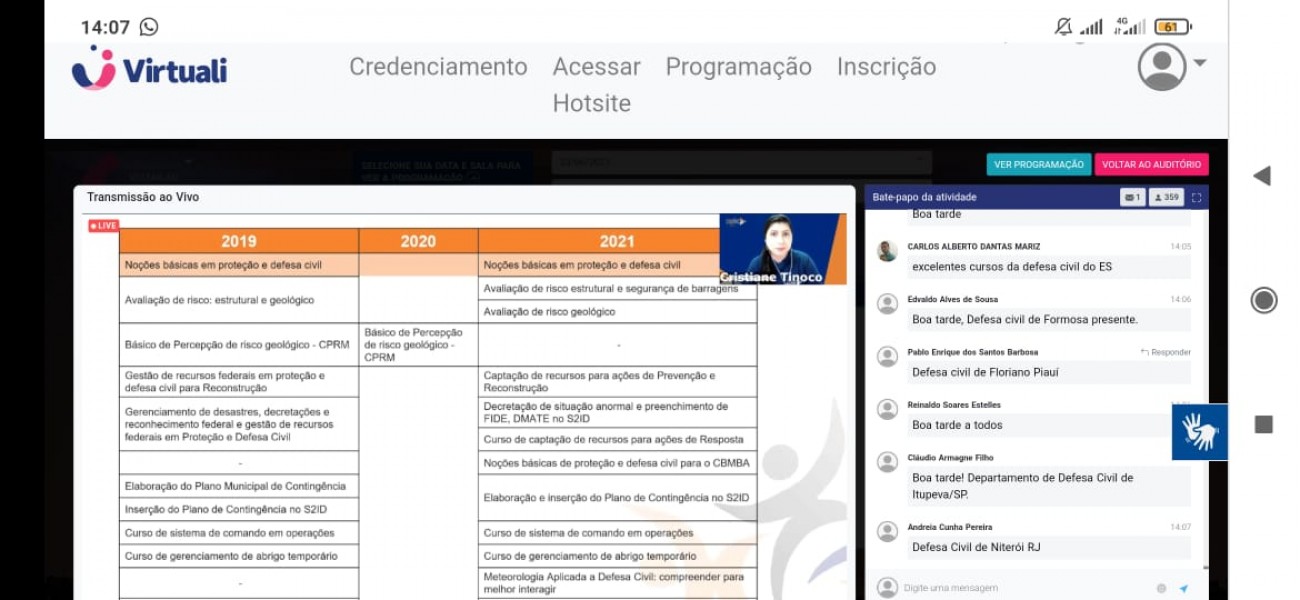Go to the Programação menu item
Image resolution: width=1300 pixels, height=600 pixels.
click(x=738, y=67)
